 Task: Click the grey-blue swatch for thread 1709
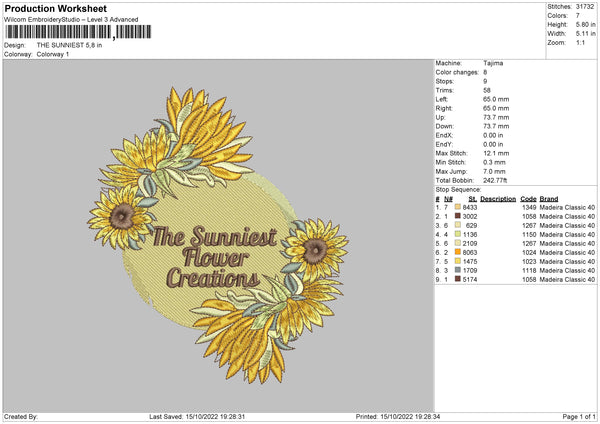click(x=458, y=270)
